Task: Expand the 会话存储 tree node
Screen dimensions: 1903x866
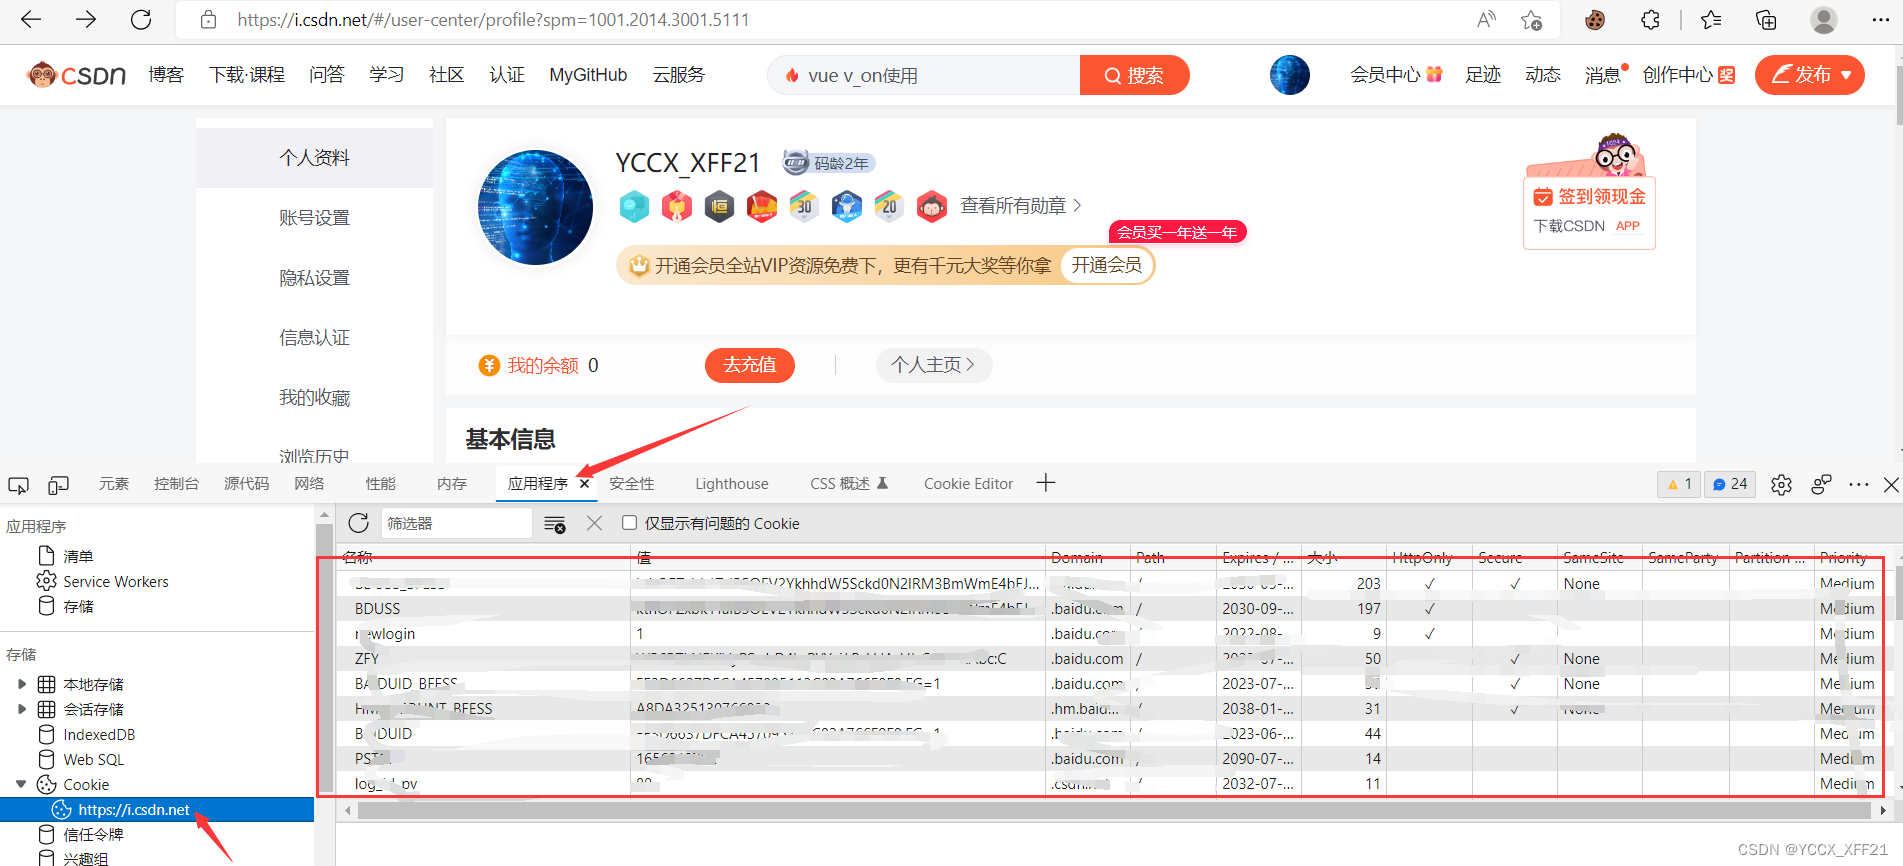Action: [x=22, y=709]
